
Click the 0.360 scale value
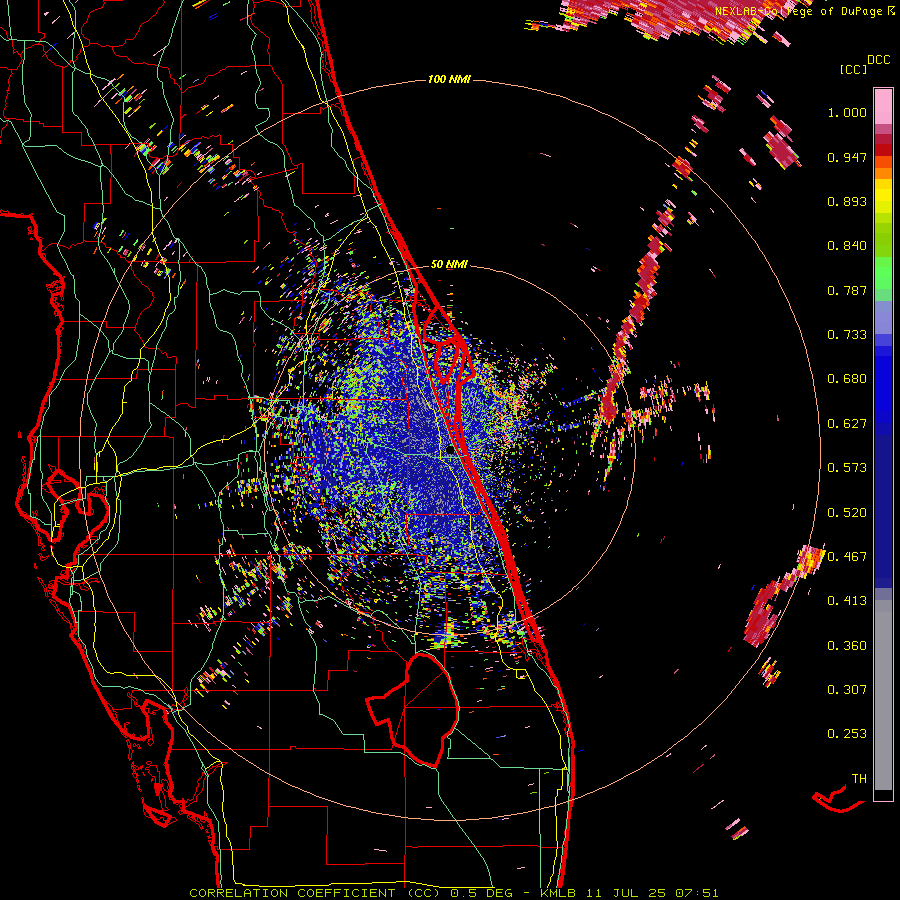point(847,646)
